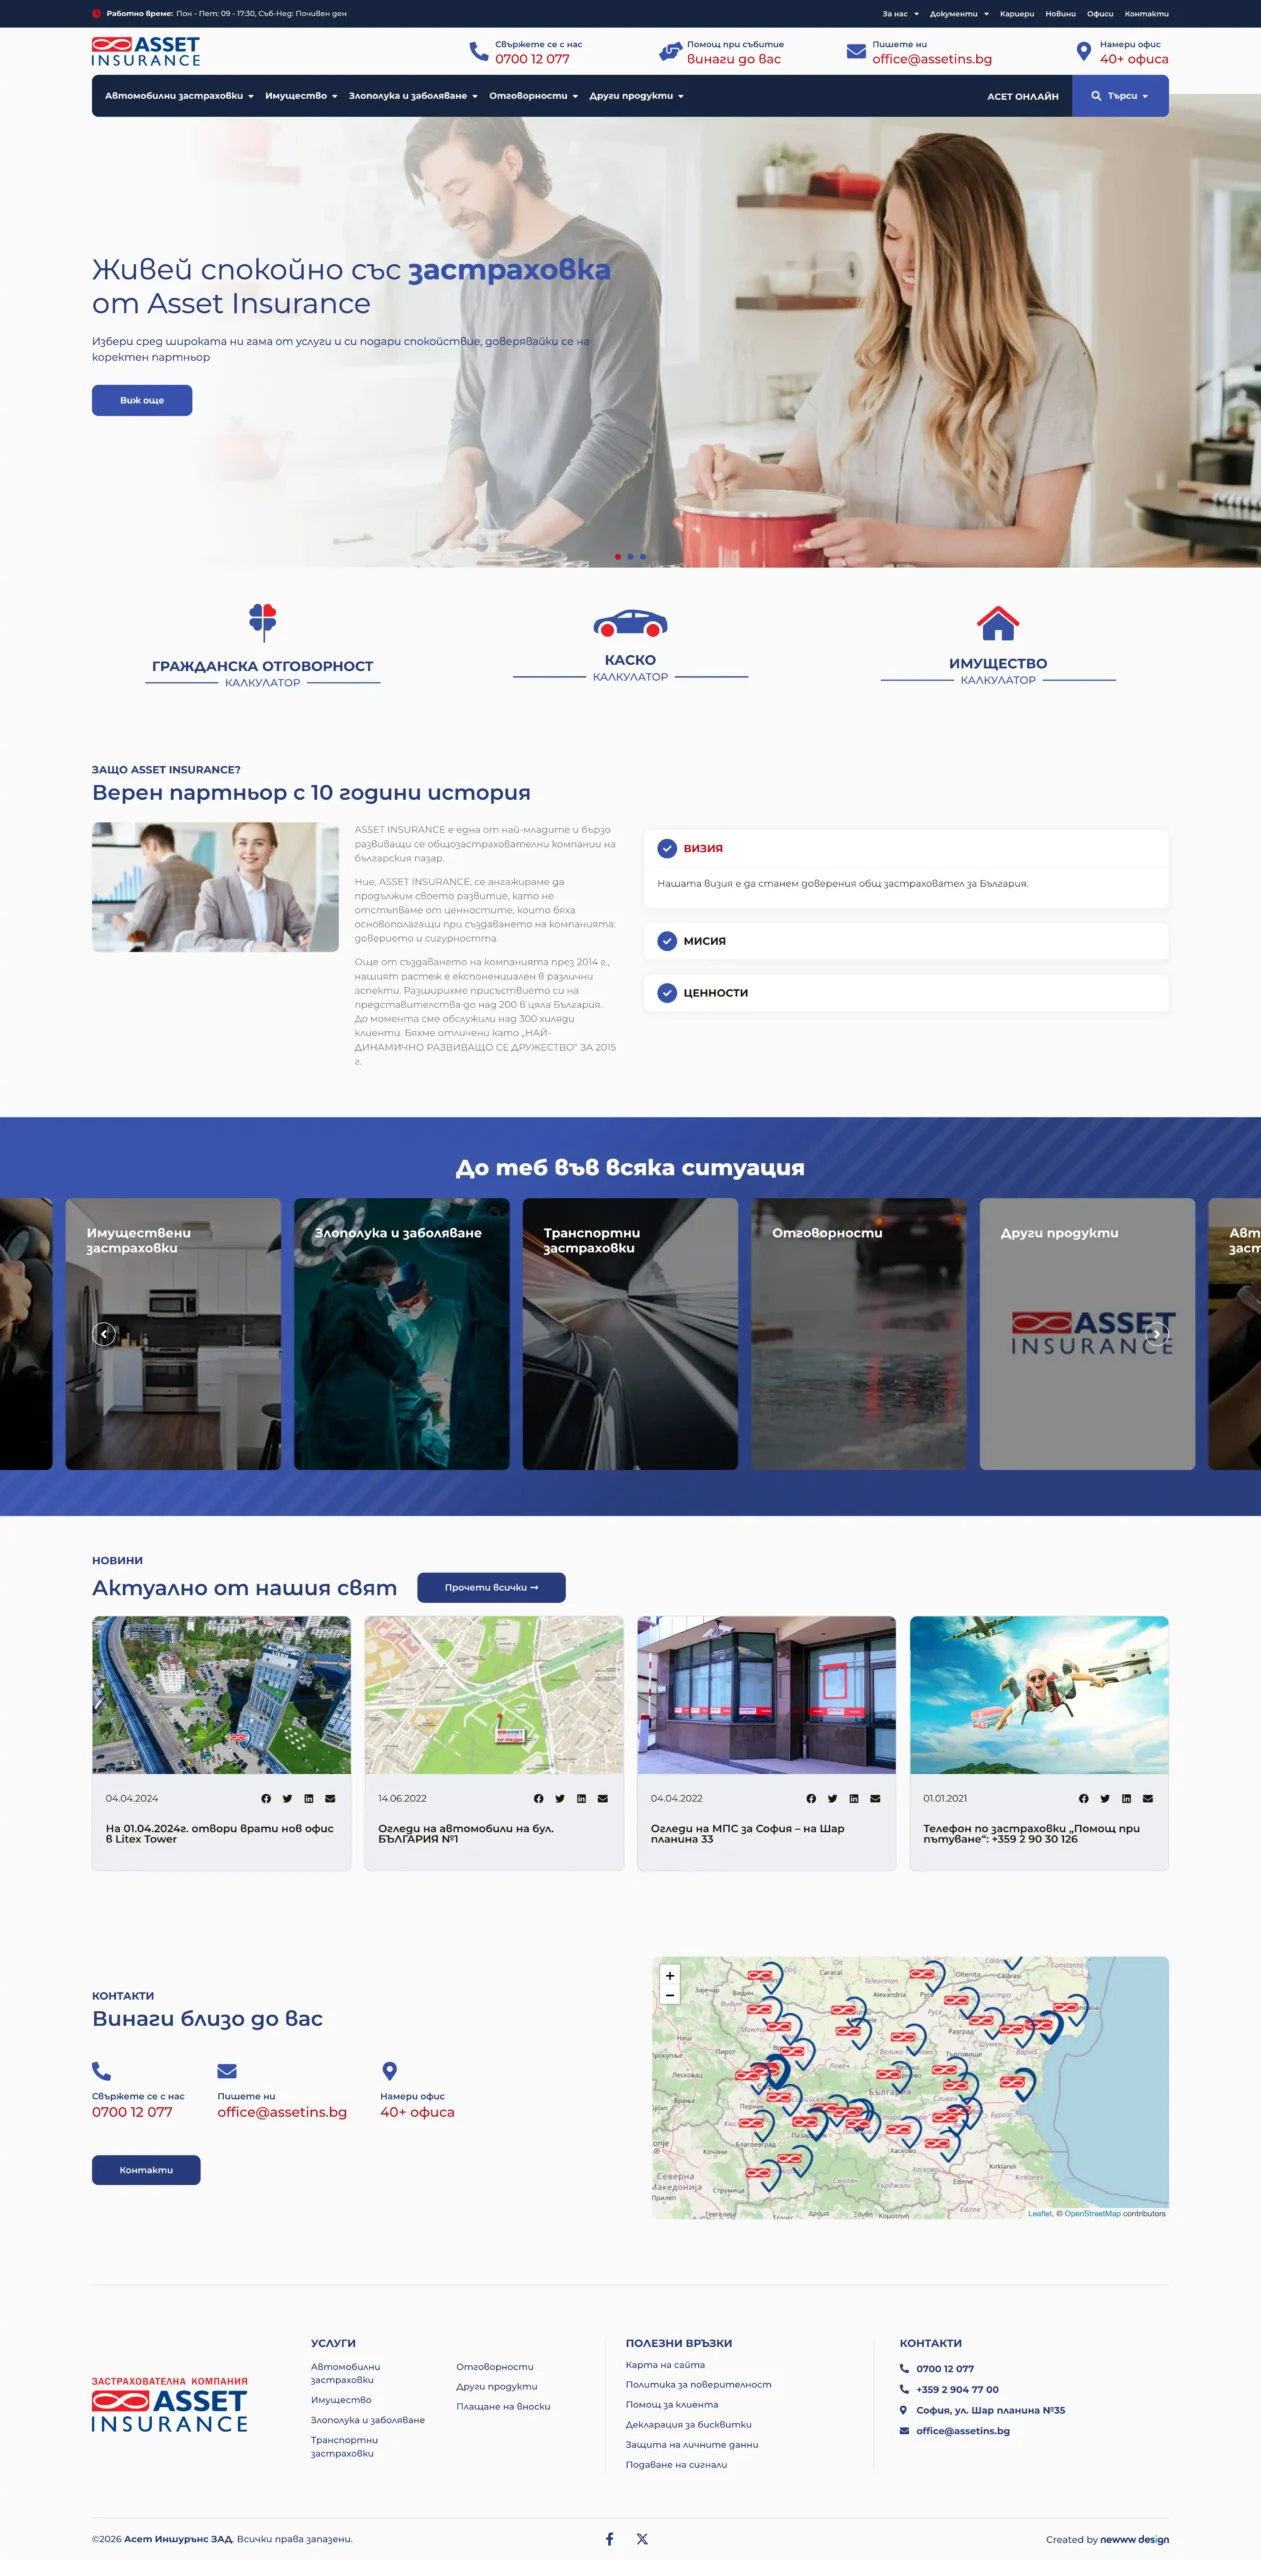This screenshot has width=1261, height=2560.
Task: Open the Каско calculator car icon
Action: pyautogui.click(x=630, y=623)
